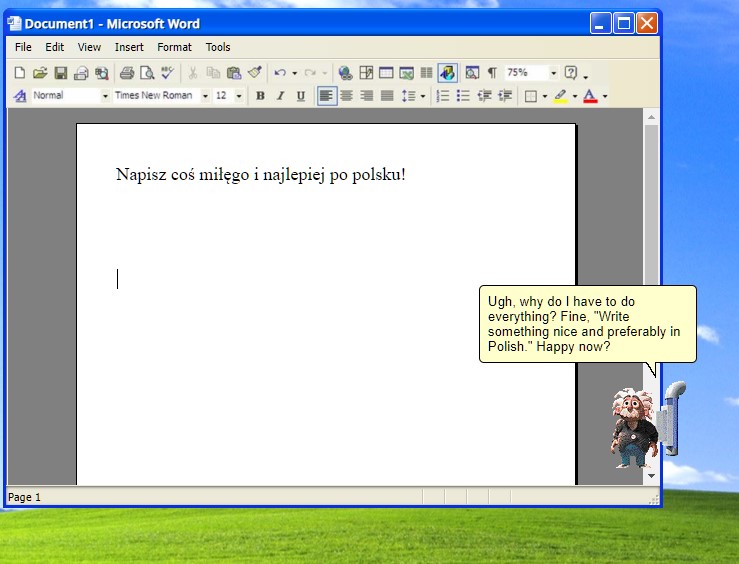The height and width of the screenshot is (564, 739).
Task: Create a new blank document
Action: [19, 73]
